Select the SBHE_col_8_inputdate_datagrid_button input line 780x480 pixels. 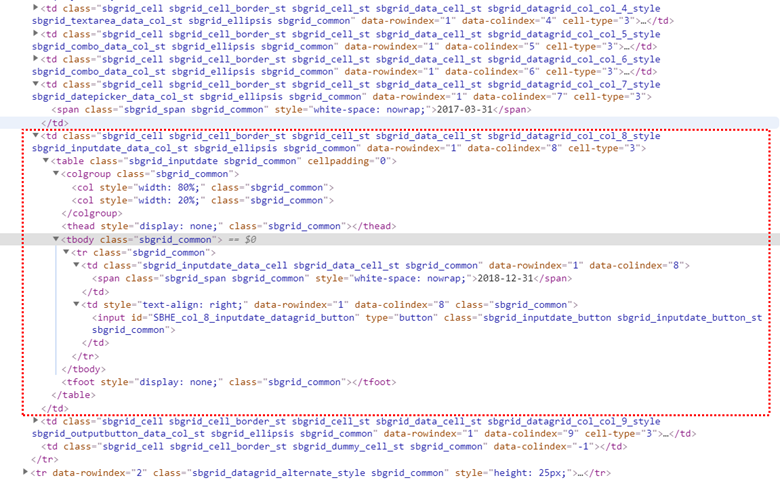pos(427,323)
